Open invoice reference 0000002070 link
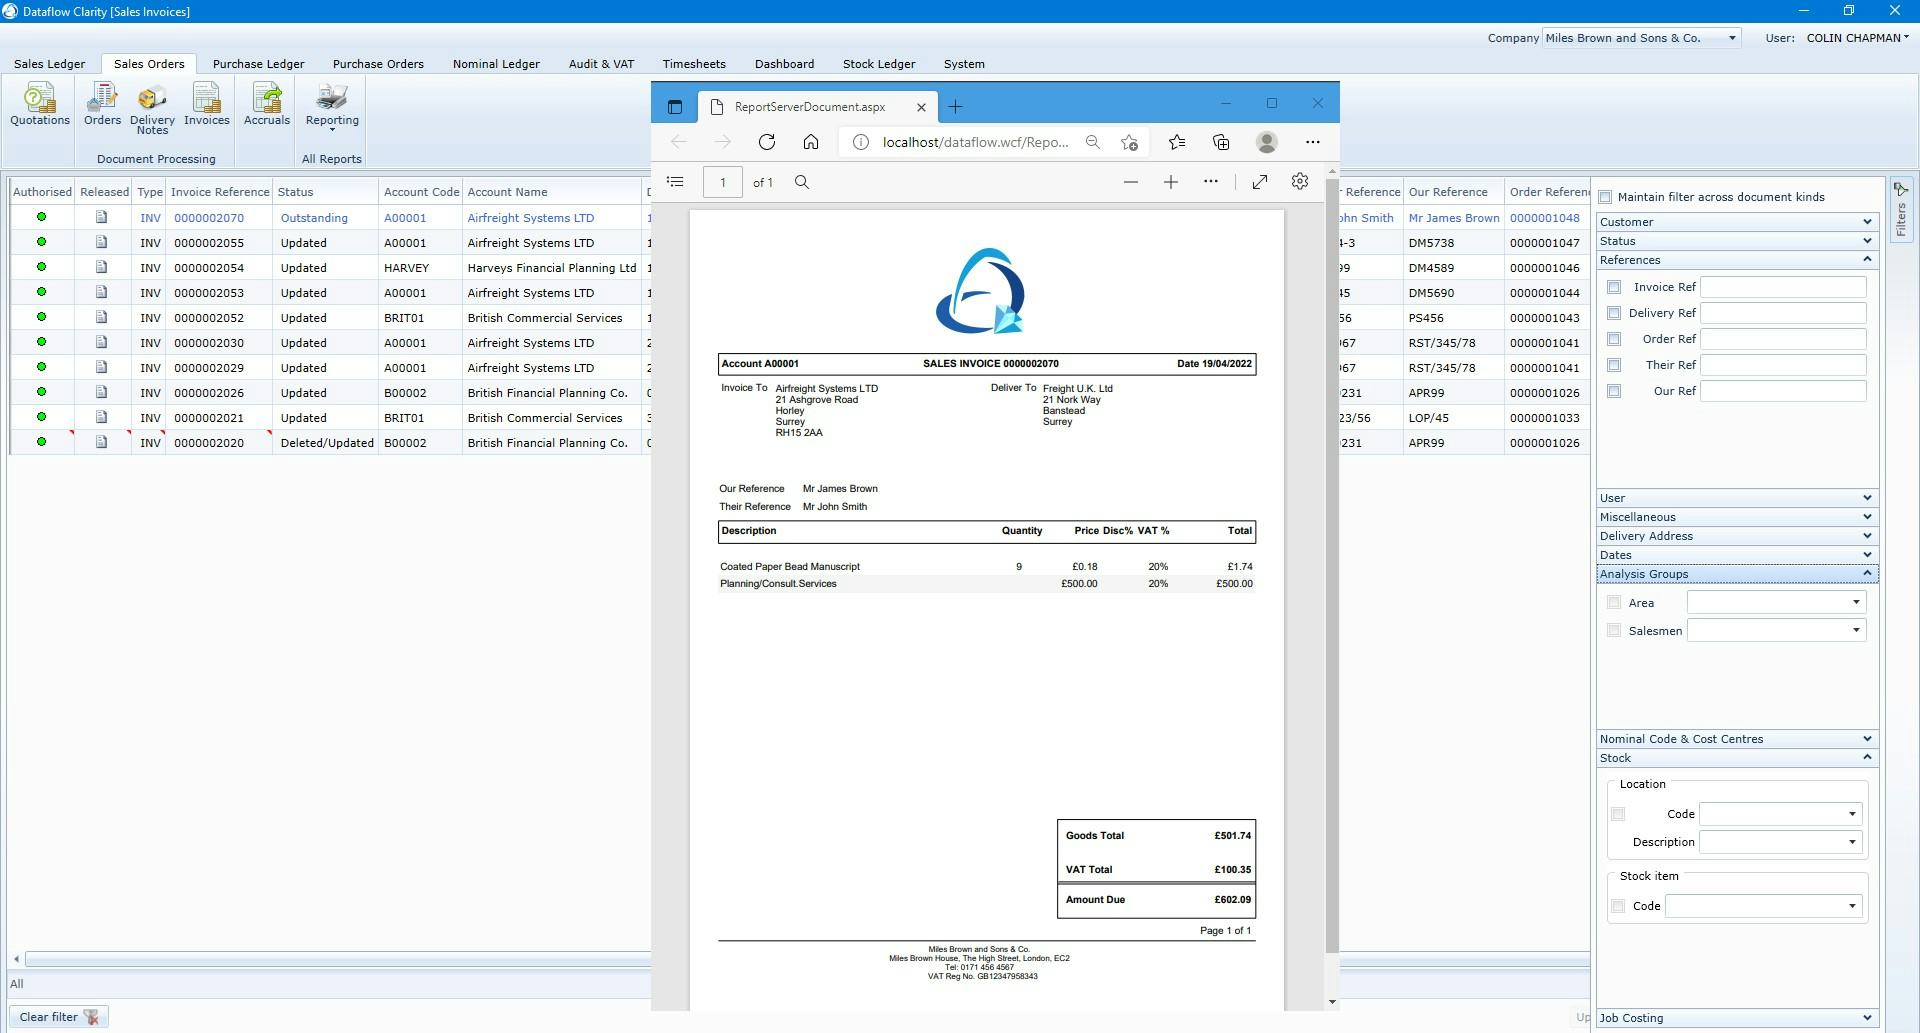Screen dimensions: 1920x1033 [209, 218]
